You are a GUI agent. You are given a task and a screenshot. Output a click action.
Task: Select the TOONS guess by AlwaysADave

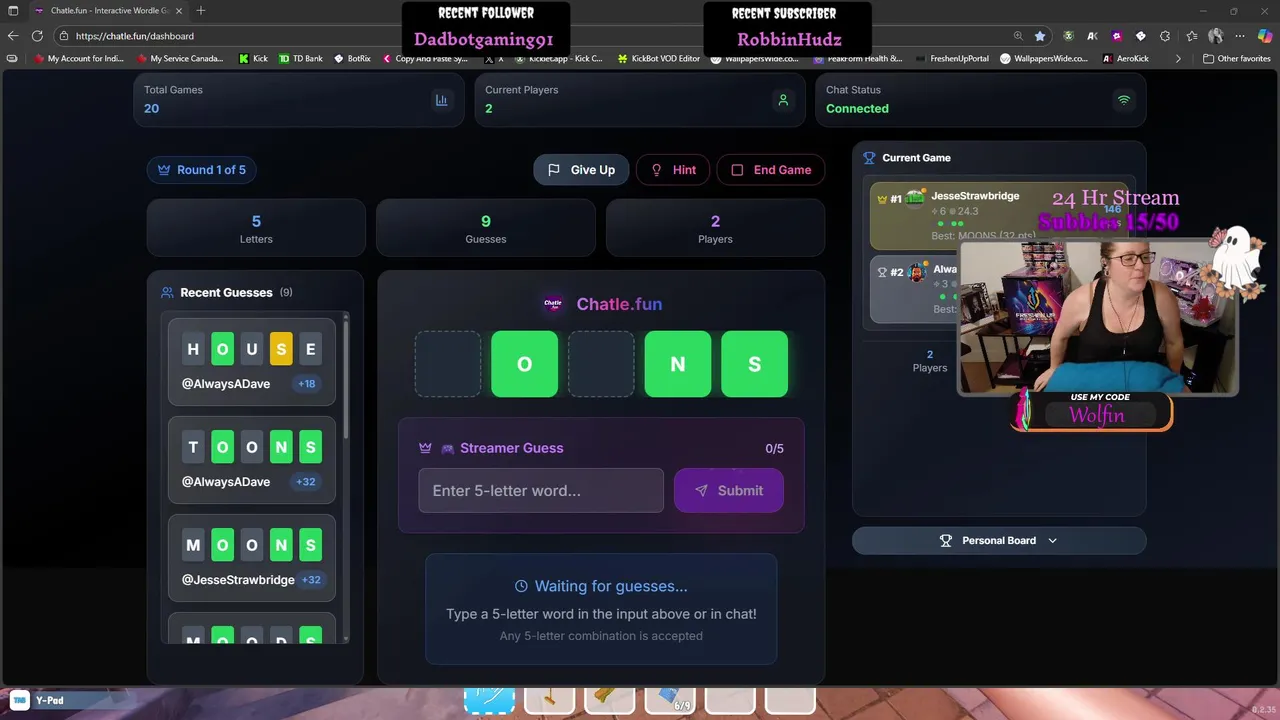point(252,460)
